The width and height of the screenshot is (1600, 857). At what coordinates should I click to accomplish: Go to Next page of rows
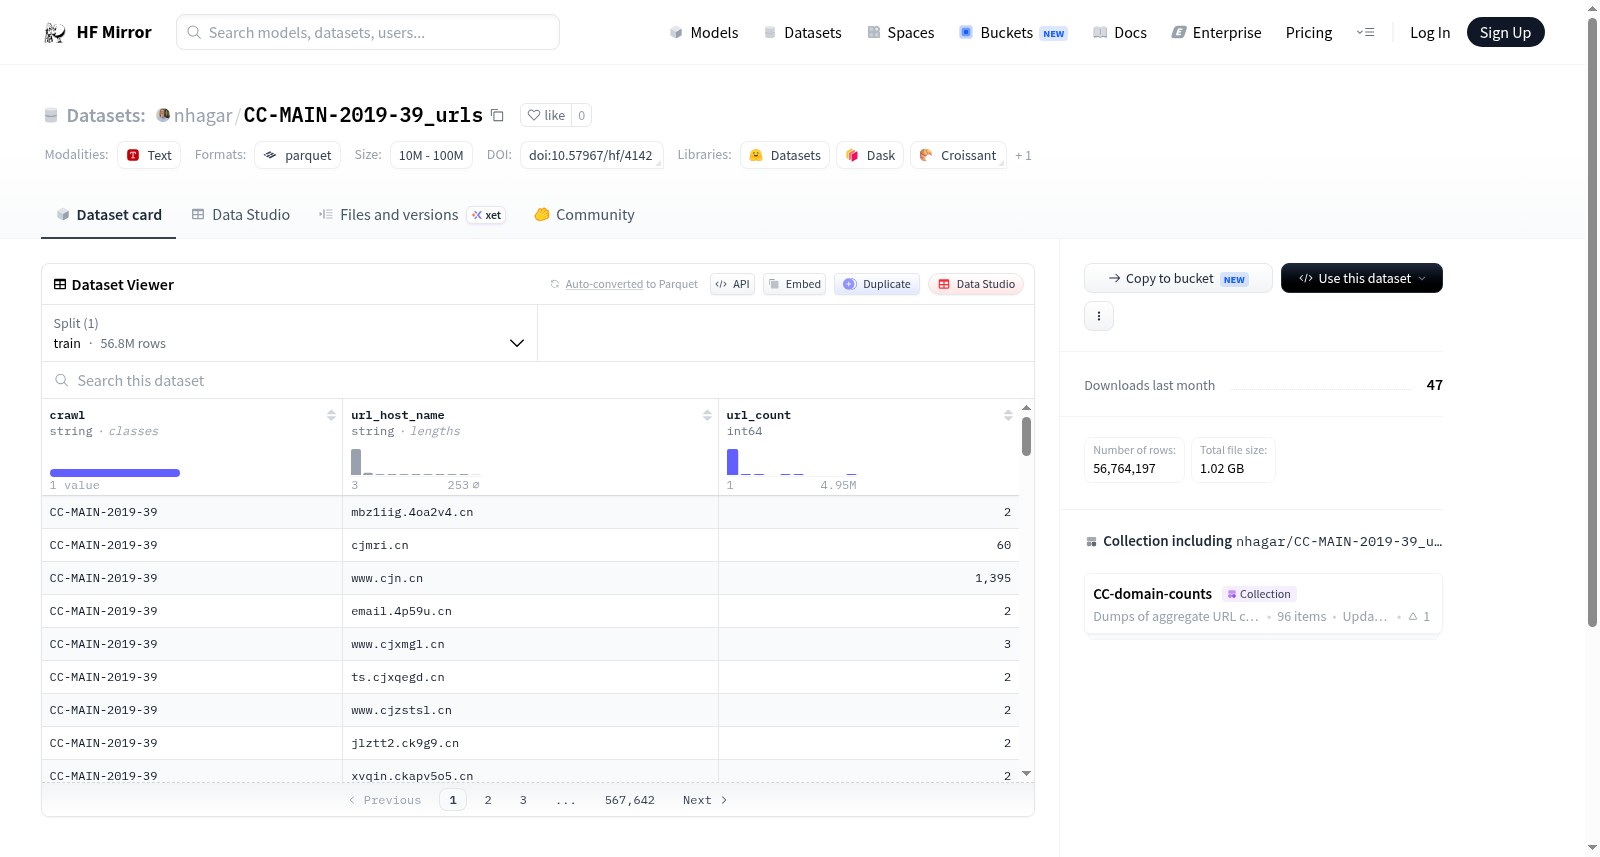click(x=705, y=800)
